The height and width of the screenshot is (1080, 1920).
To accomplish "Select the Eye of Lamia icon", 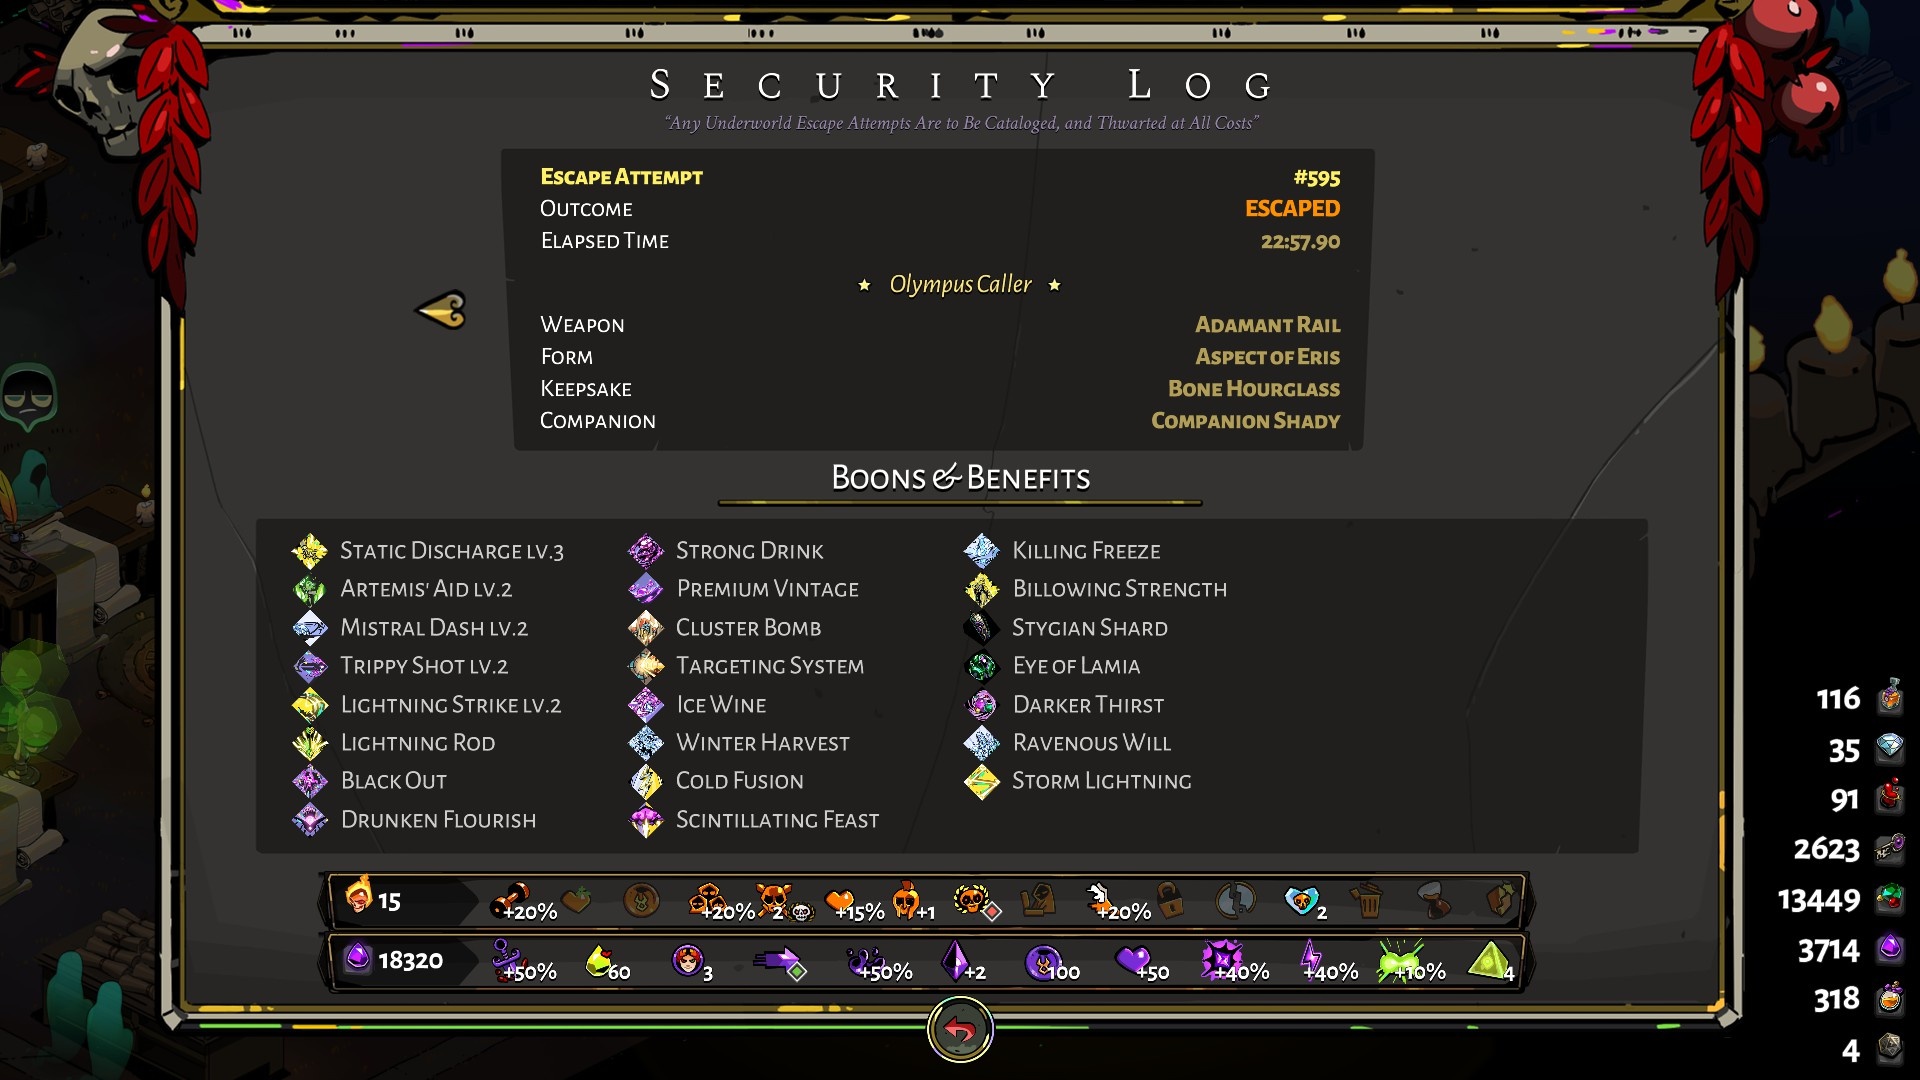I will pos(982,666).
